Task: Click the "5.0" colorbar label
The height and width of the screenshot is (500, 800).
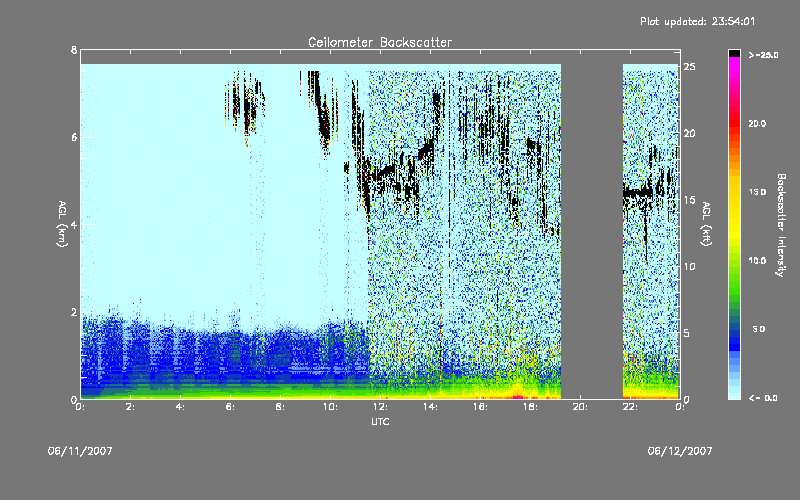Action: [x=759, y=329]
